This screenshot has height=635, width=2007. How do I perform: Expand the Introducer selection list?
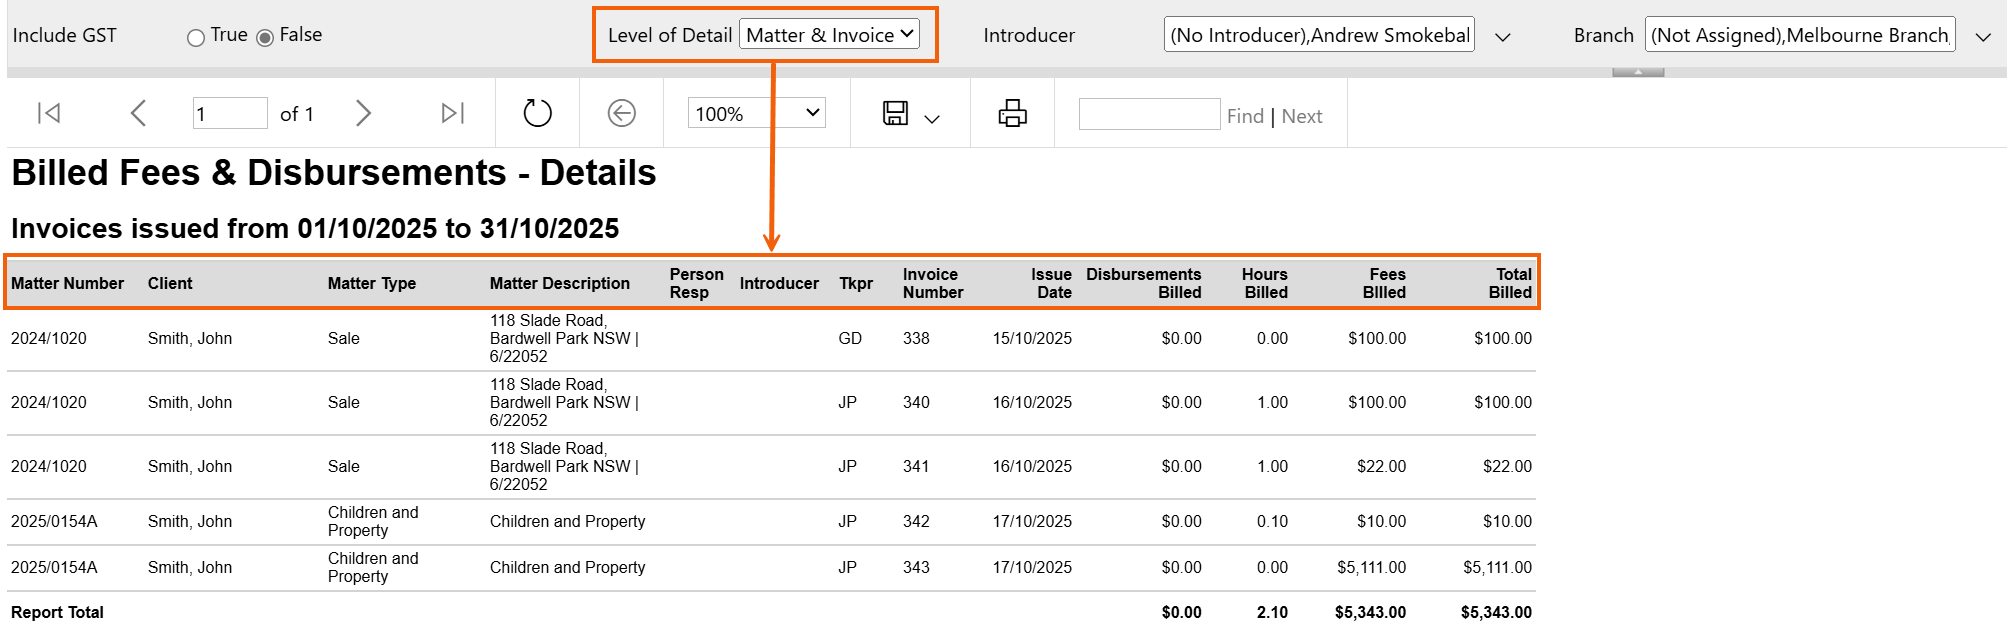[x=1502, y=37]
